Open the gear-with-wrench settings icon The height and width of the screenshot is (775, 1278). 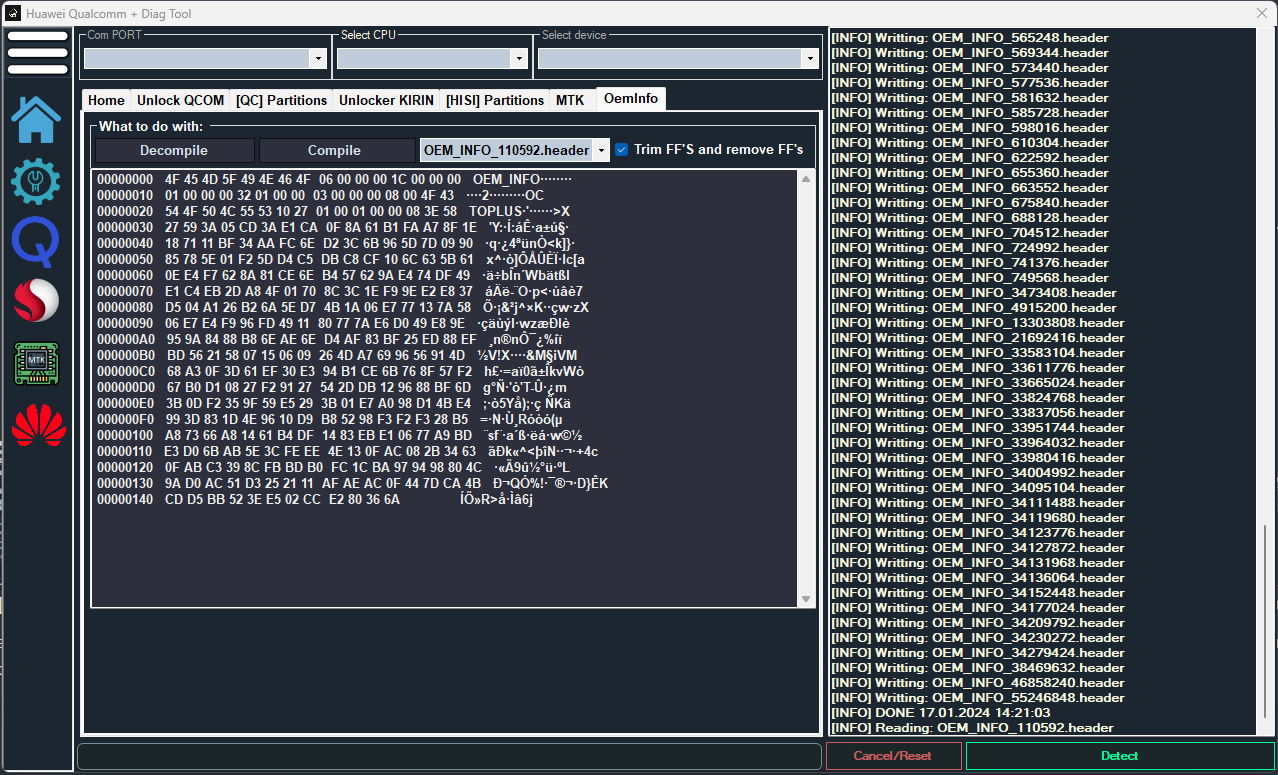pyautogui.click(x=36, y=181)
